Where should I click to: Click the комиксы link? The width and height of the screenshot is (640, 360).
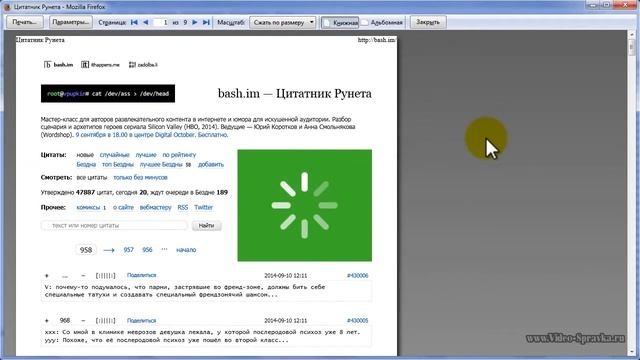pos(88,207)
